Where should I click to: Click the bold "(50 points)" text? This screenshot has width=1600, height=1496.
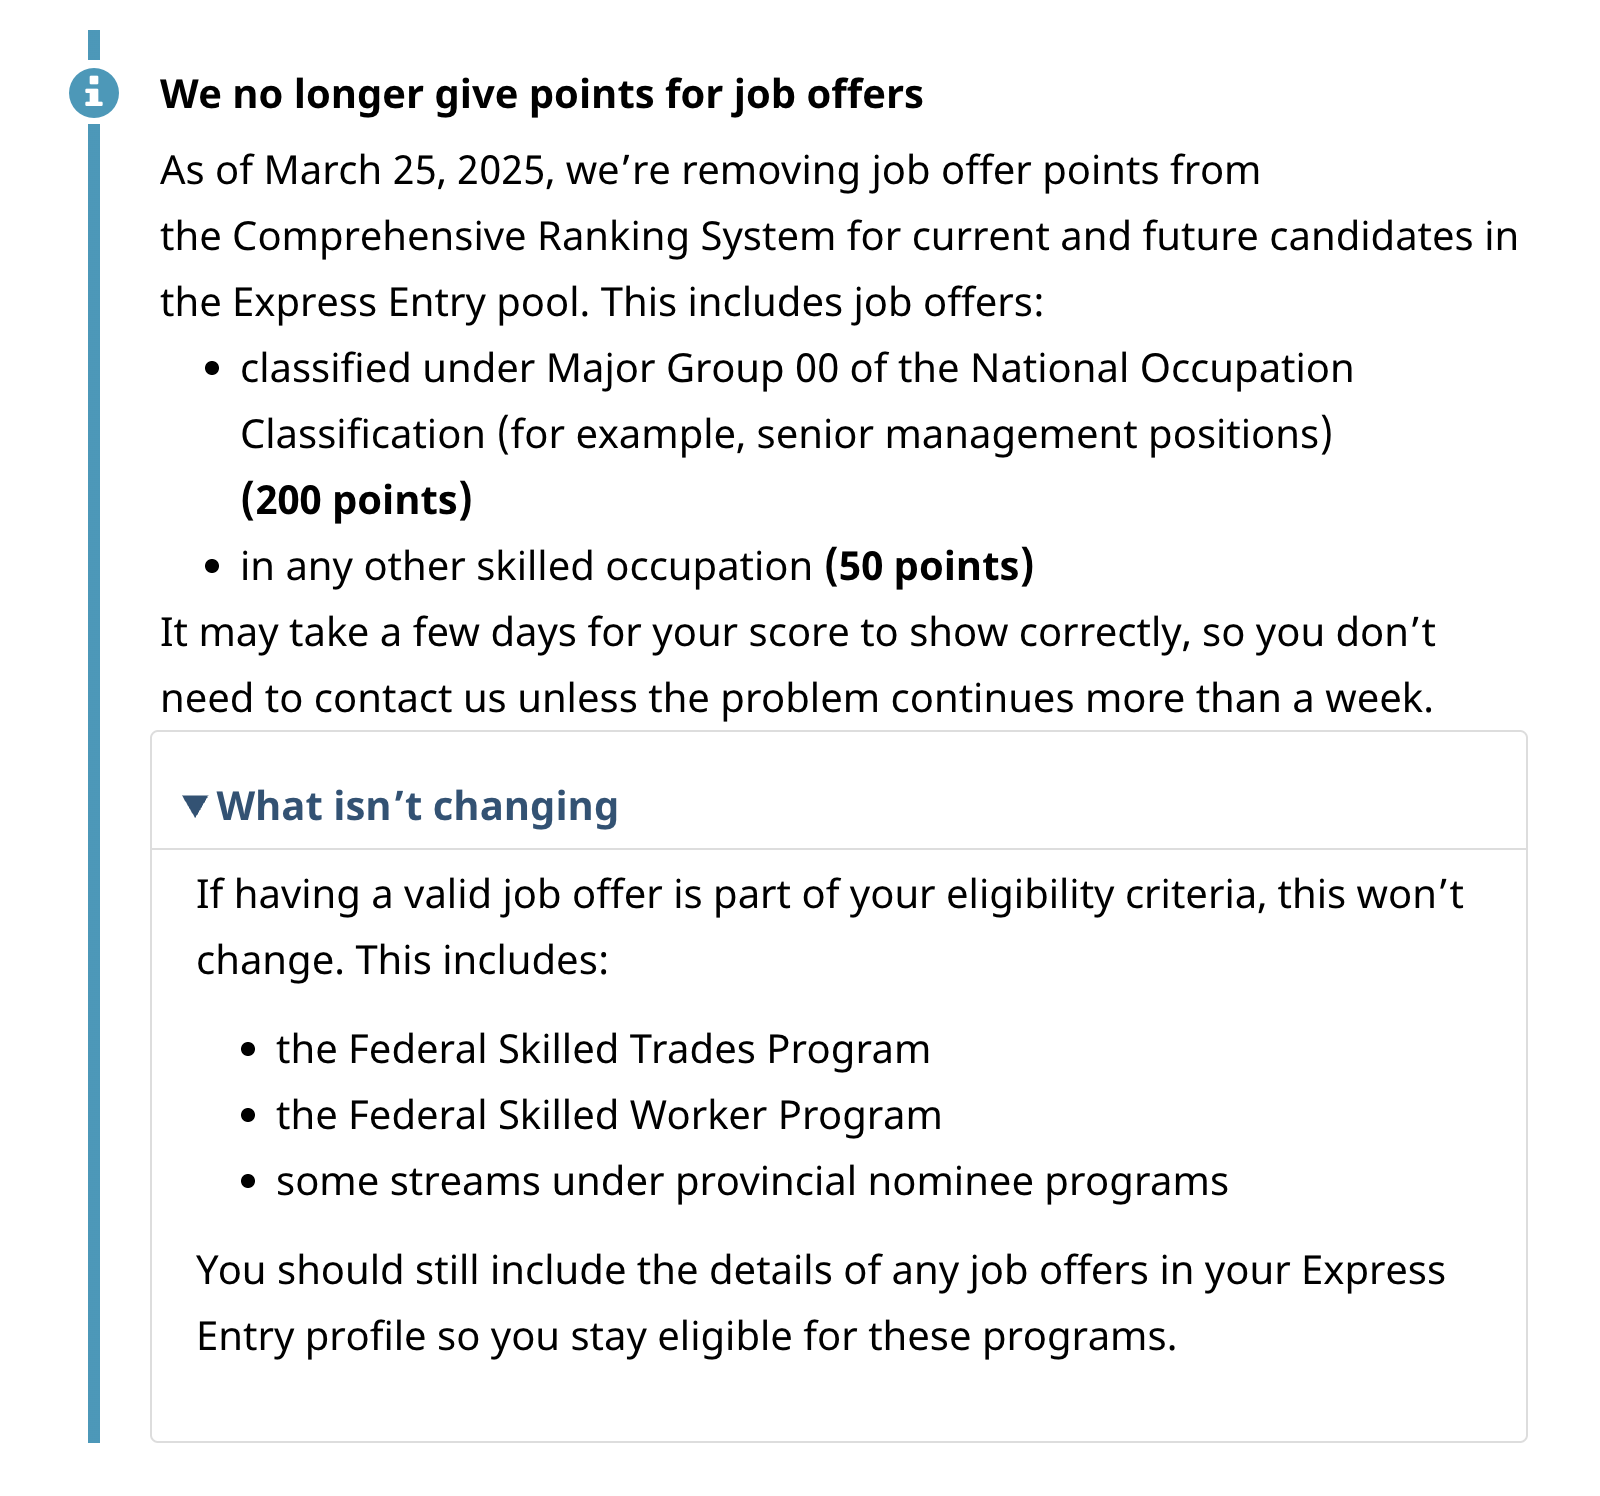929,567
